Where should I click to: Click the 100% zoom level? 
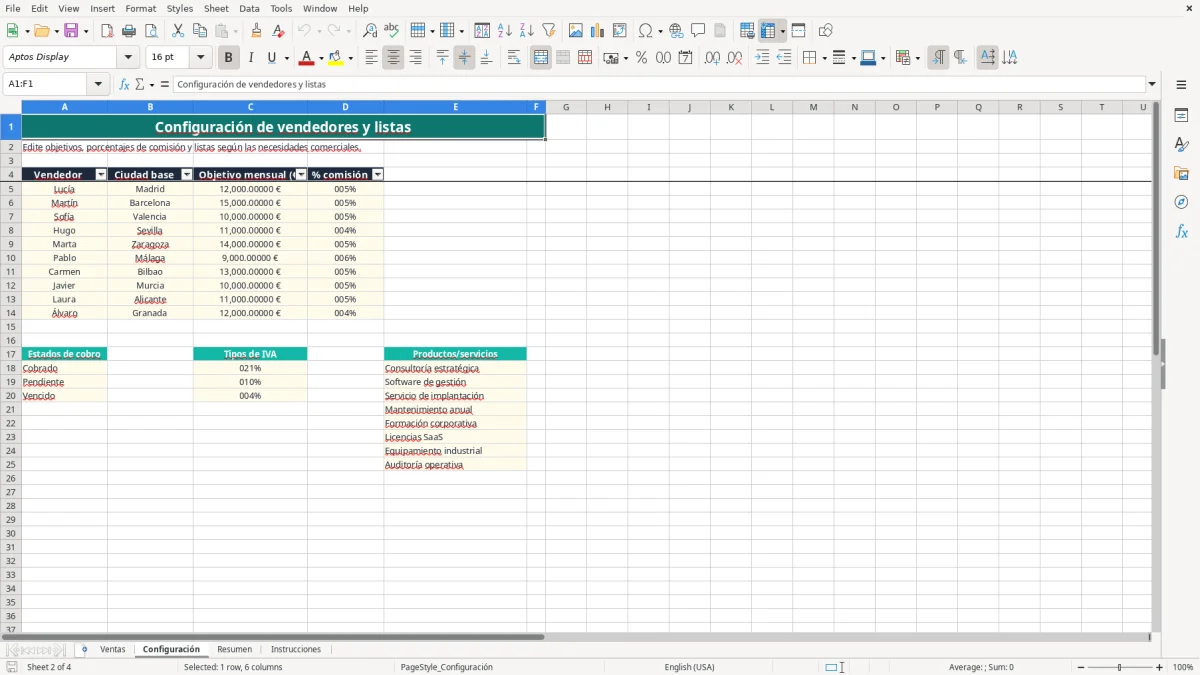[x=1183, y=667]
